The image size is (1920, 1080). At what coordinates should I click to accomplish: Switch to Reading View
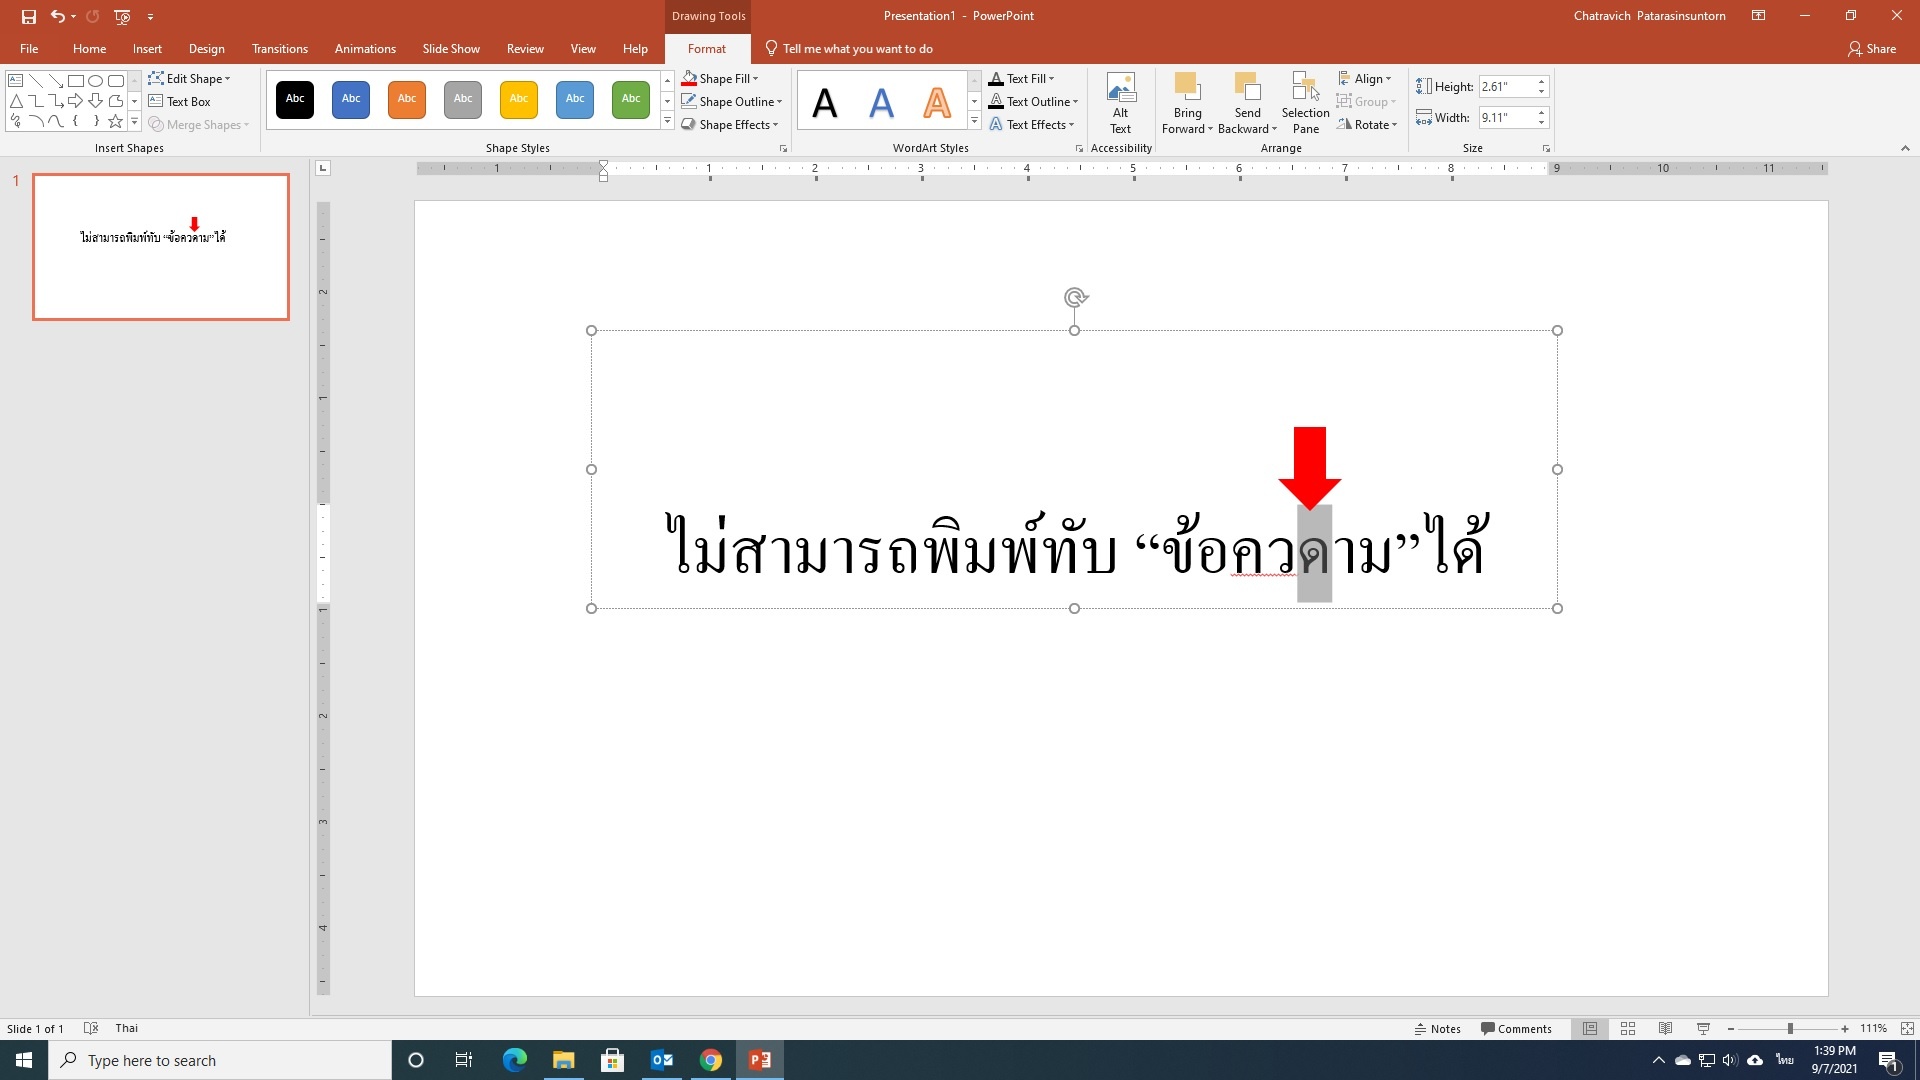click(x=1665, y=1028)
